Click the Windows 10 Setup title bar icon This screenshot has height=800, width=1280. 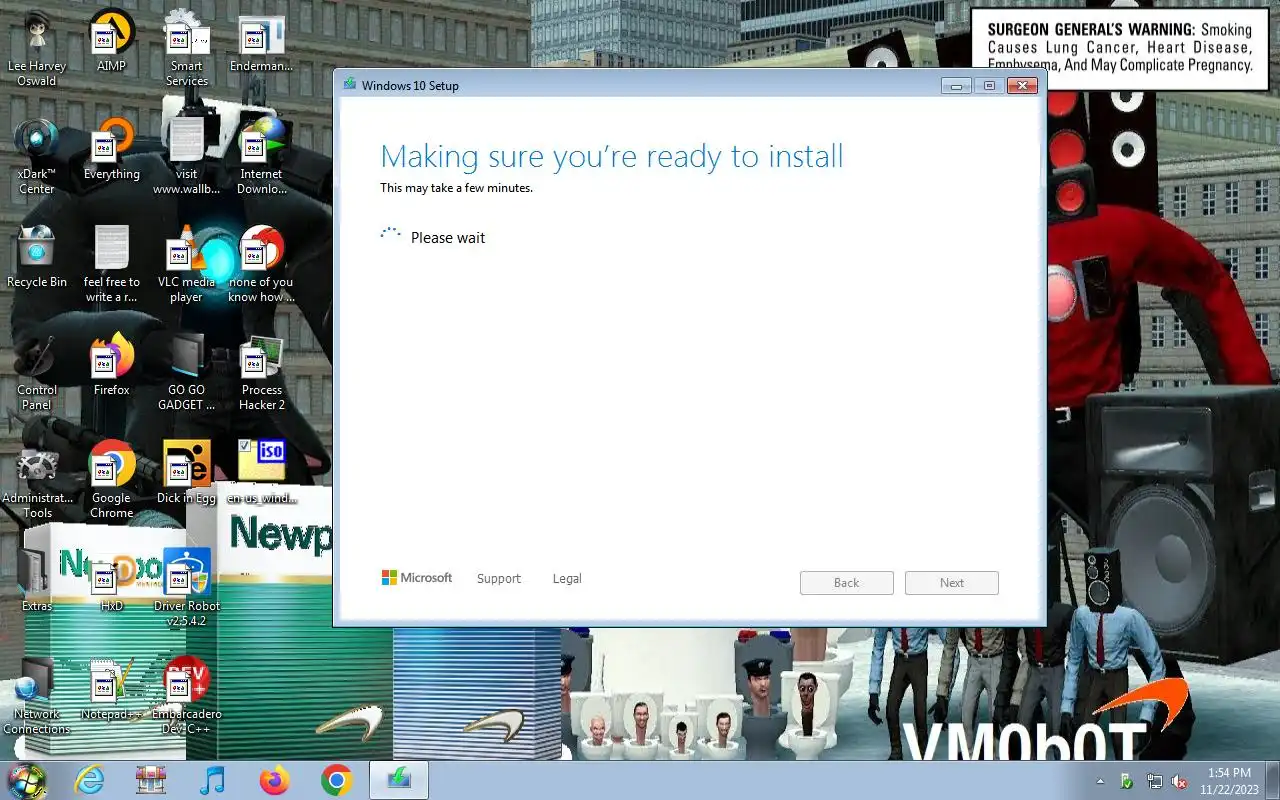click(x=349, y=85)
